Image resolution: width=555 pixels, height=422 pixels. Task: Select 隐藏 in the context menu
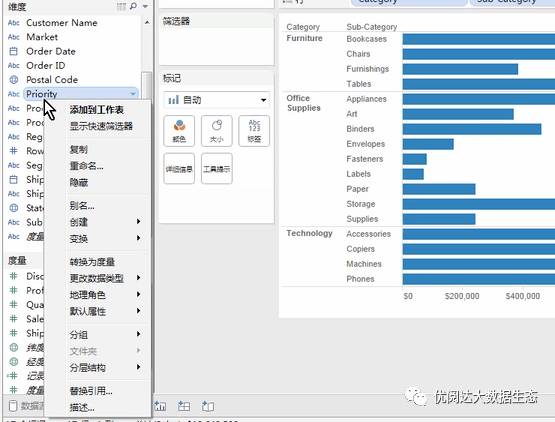[x=79, y=182]
